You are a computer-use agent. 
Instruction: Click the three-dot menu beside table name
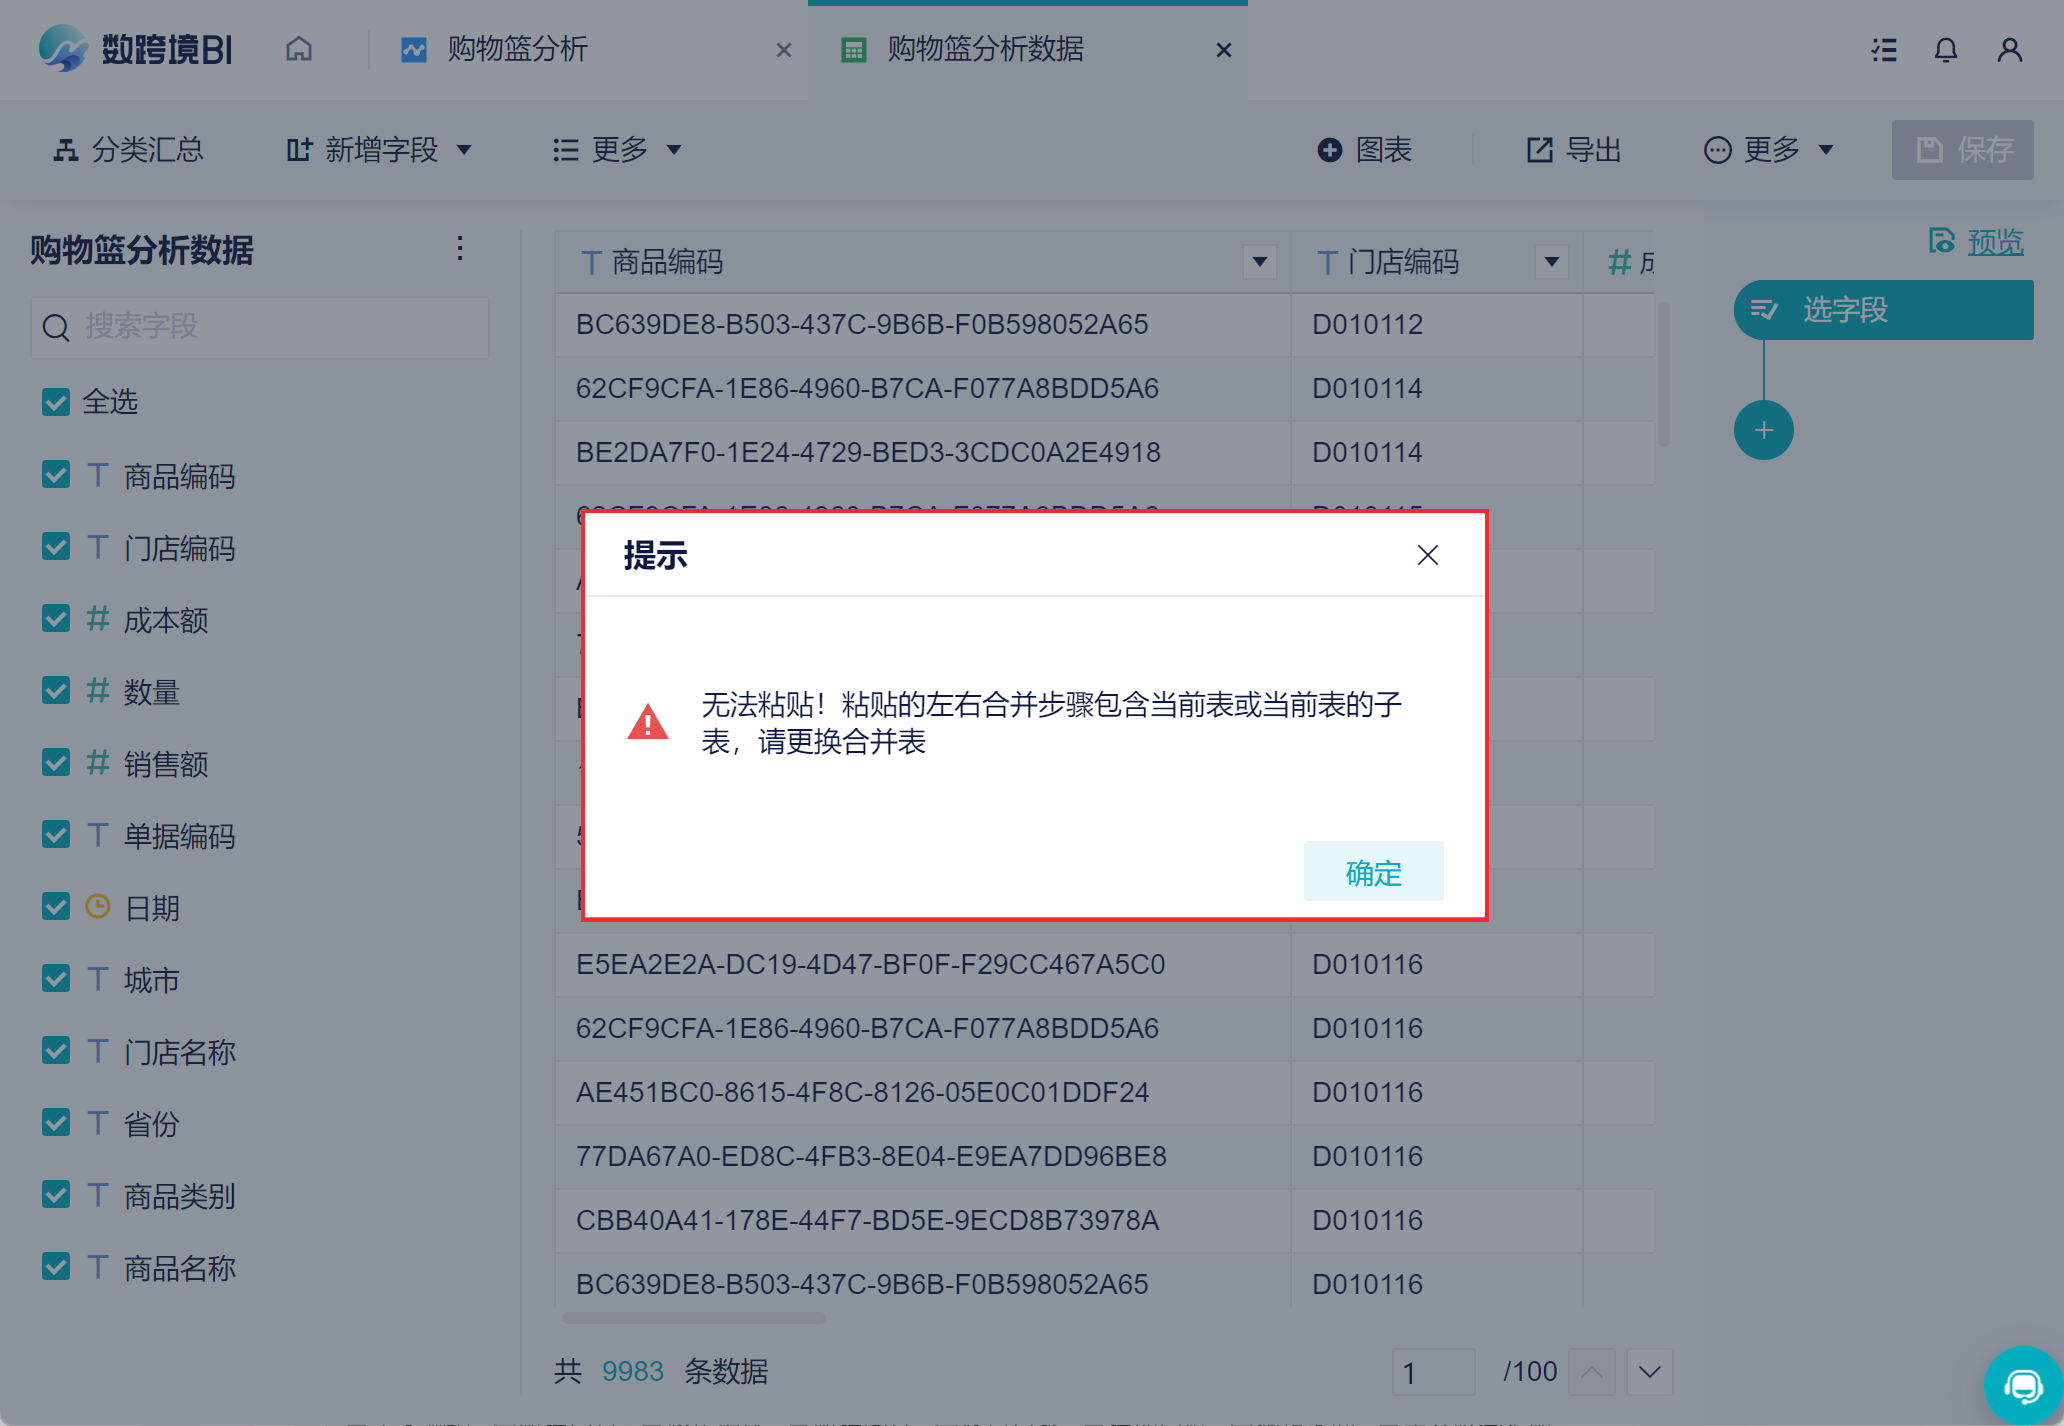(x=460, y=248)
